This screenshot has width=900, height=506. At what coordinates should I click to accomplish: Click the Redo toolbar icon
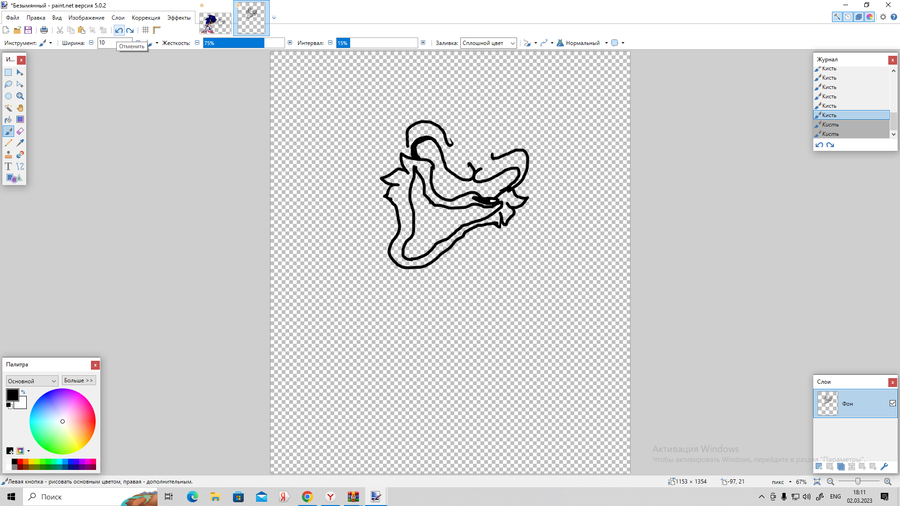(x=130, y=30)
